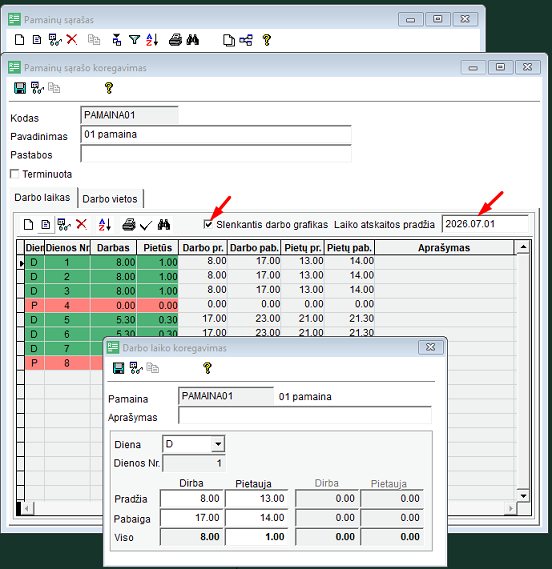The width and height of the screenshot is (552, 569).
Task: Click the printer icon in Pamainų sąrašas toolbar
Action: (x=175, y=40)
